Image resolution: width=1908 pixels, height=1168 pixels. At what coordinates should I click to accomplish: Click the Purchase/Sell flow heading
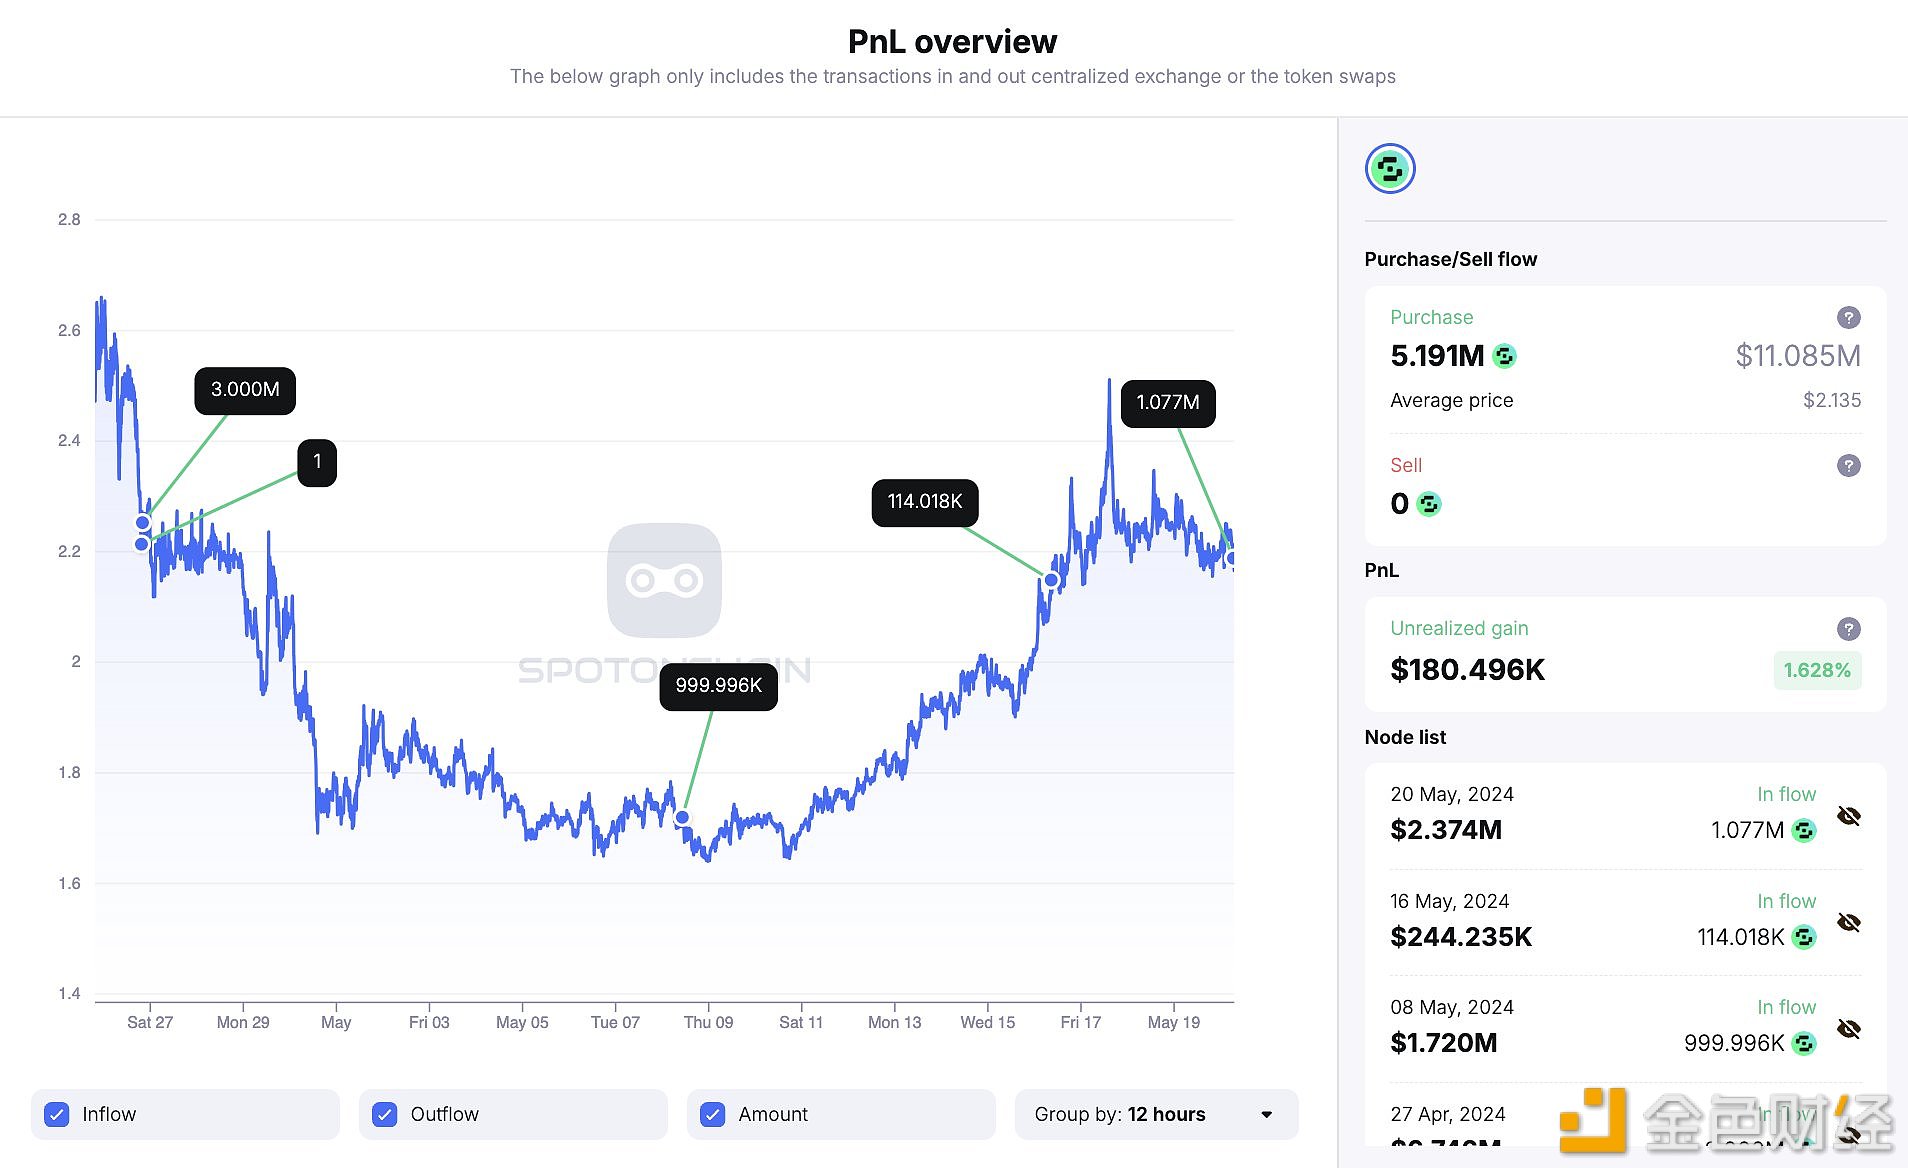(x=1451, y=260)
